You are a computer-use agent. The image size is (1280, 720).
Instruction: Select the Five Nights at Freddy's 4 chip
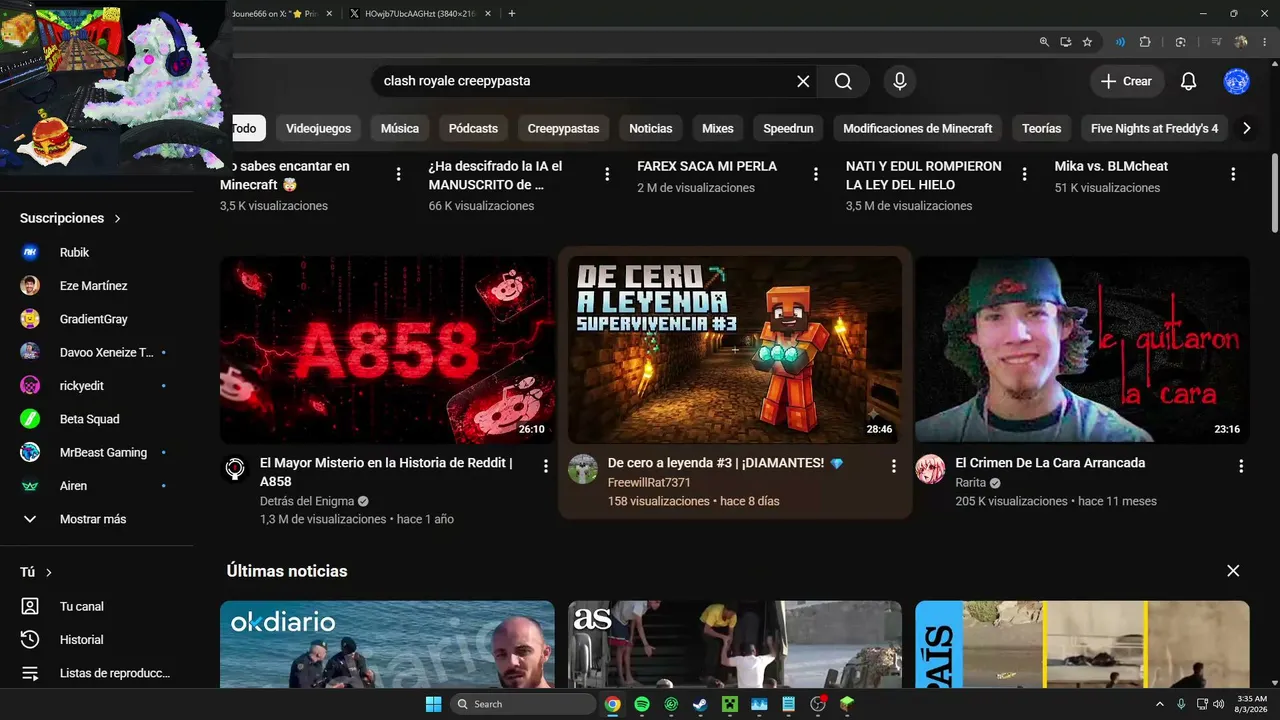[1154, 128]
